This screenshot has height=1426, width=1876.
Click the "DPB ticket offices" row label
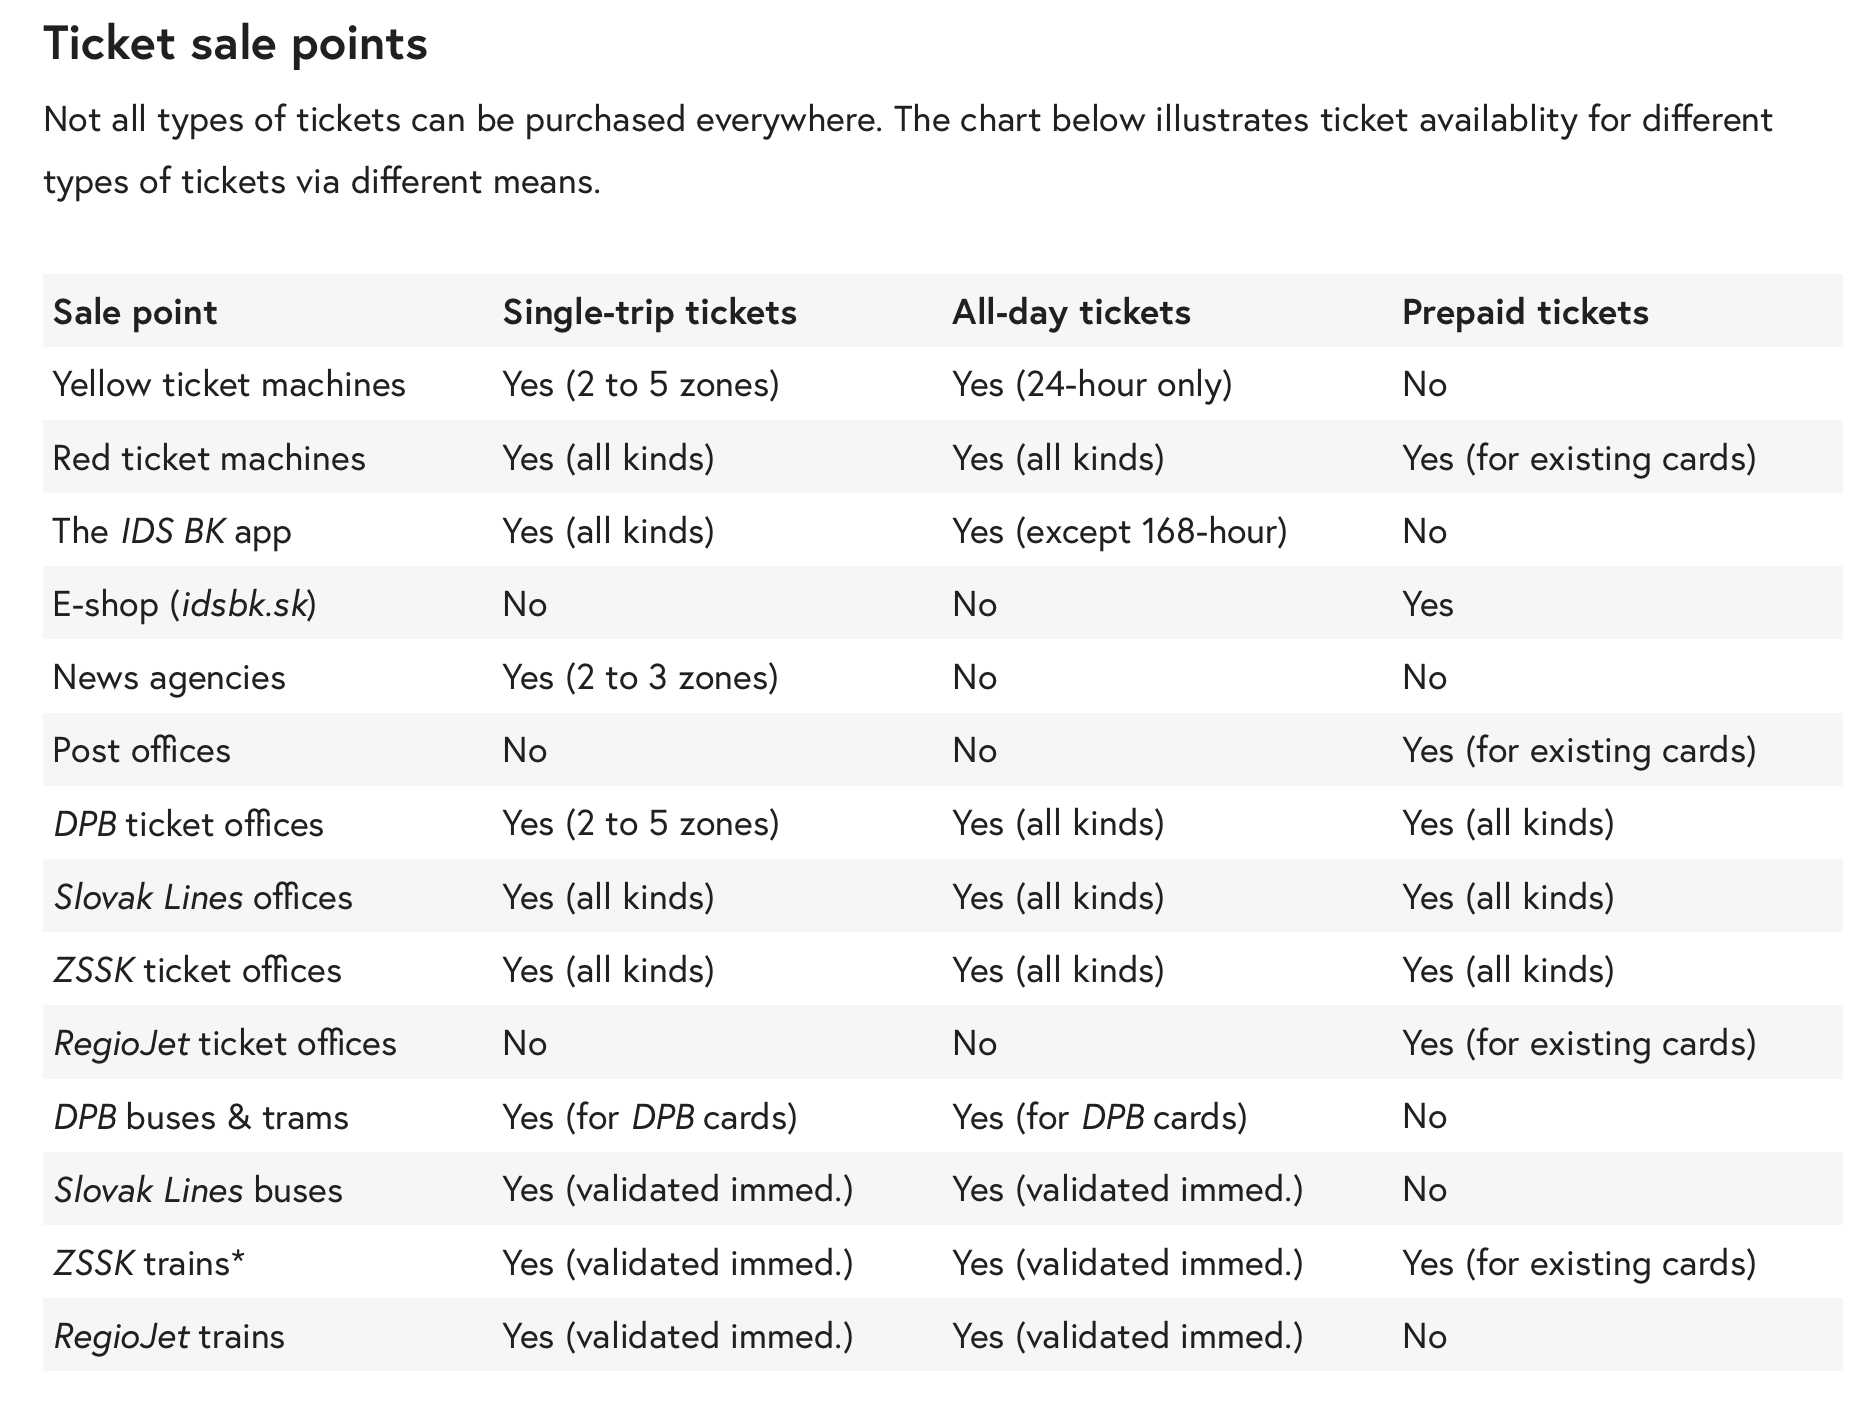(189, 824)
